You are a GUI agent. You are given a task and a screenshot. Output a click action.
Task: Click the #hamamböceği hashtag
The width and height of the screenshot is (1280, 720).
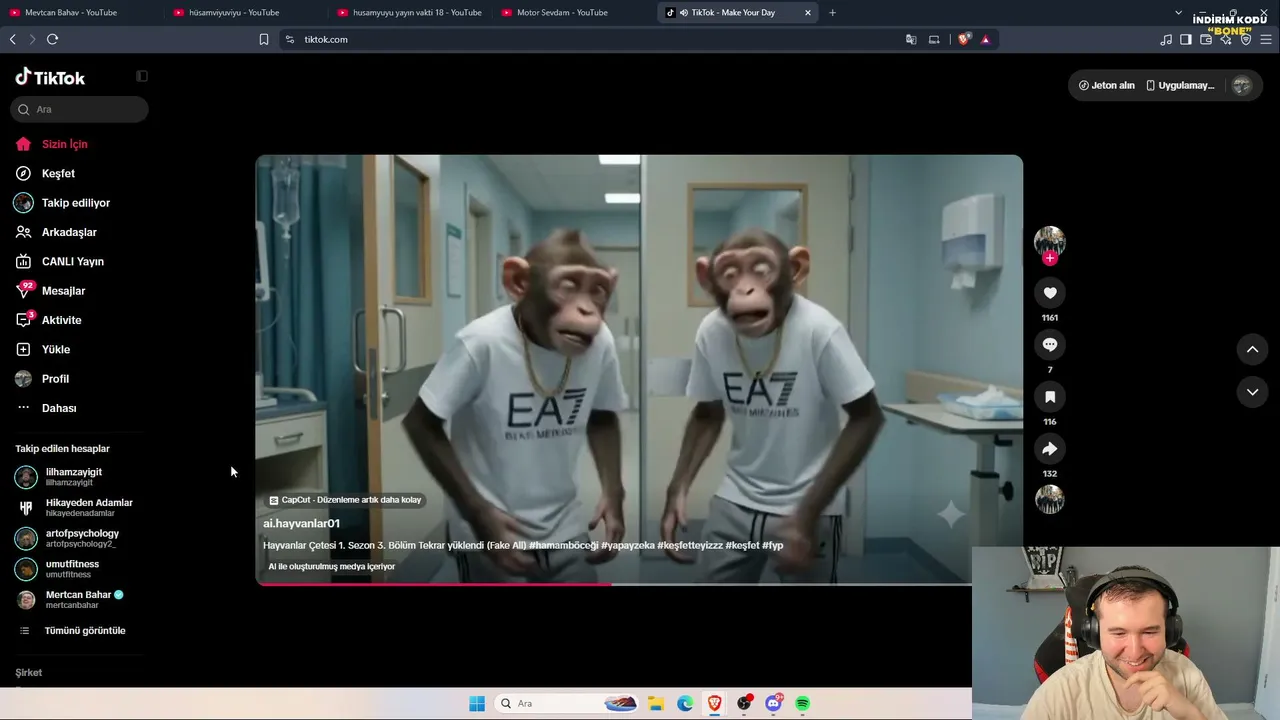(x=563, y=545)
